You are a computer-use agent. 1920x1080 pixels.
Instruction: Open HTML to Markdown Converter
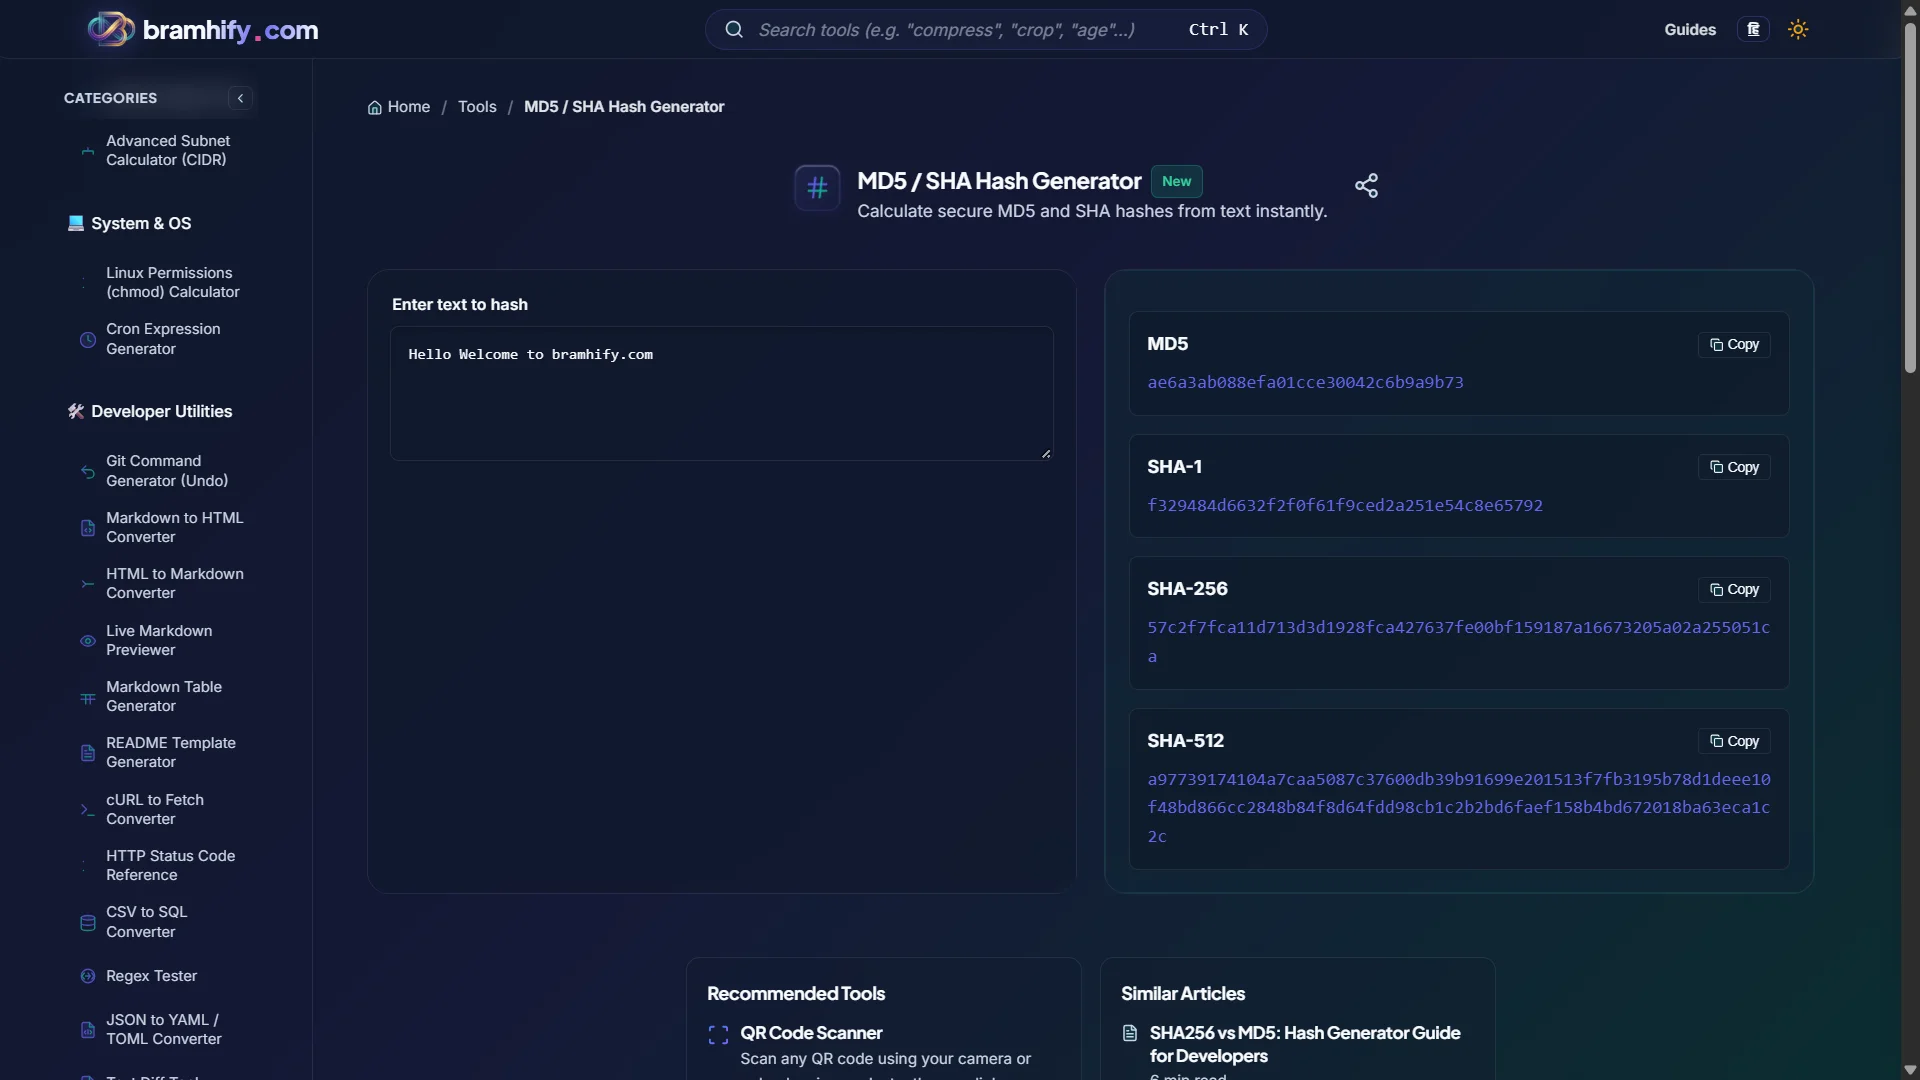pyautogui.click(x=175, y=584)
